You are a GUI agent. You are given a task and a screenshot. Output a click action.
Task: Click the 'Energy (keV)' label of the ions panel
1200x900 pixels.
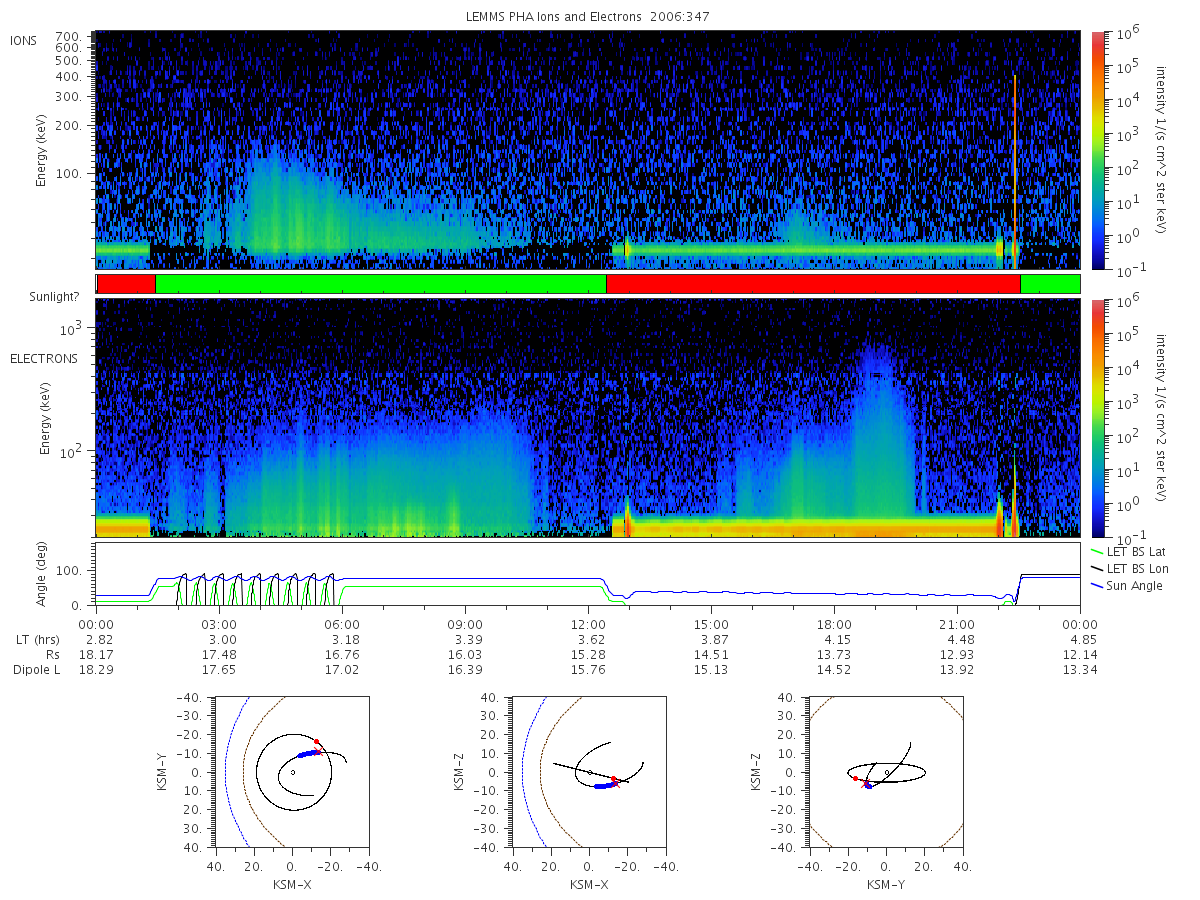[x=41, y=152]
